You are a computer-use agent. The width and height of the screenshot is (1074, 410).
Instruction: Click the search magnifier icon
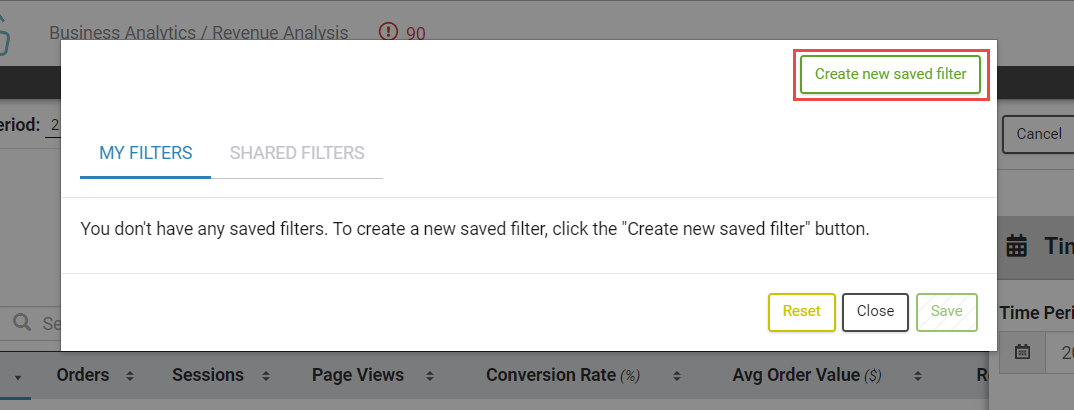click(22, 322)
